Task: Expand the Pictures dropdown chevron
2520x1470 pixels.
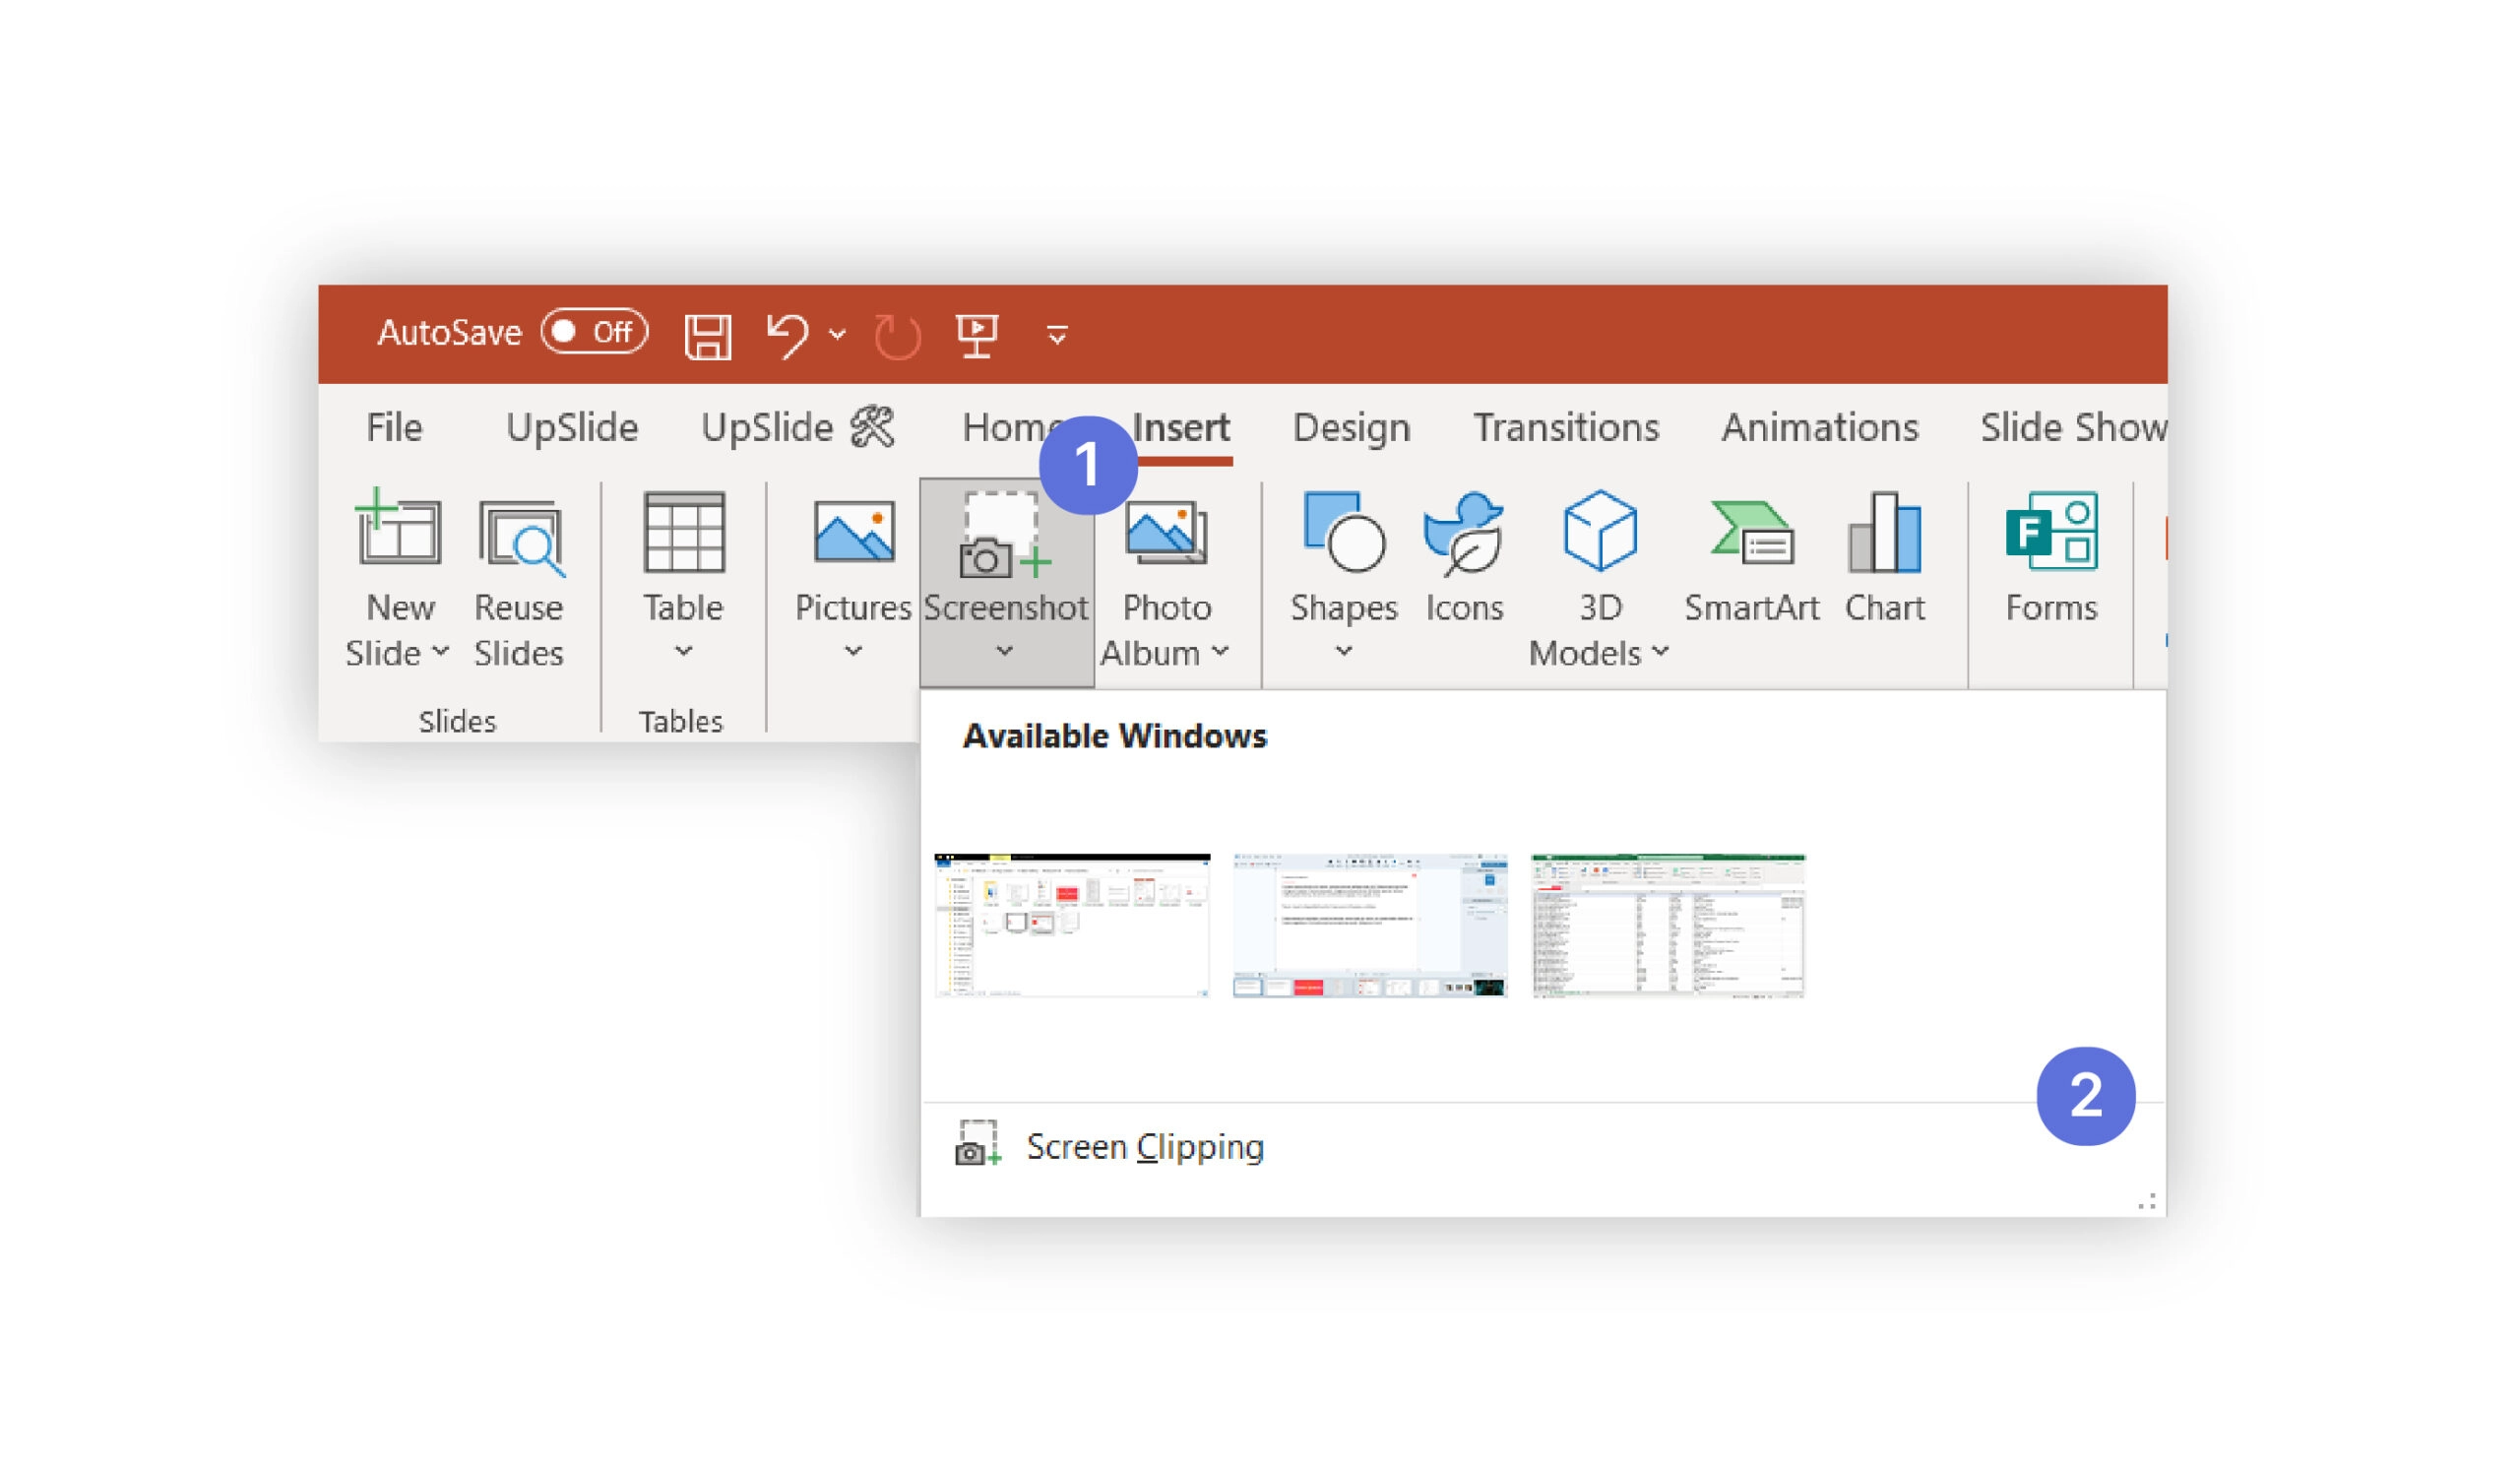Action: point(853,652)
